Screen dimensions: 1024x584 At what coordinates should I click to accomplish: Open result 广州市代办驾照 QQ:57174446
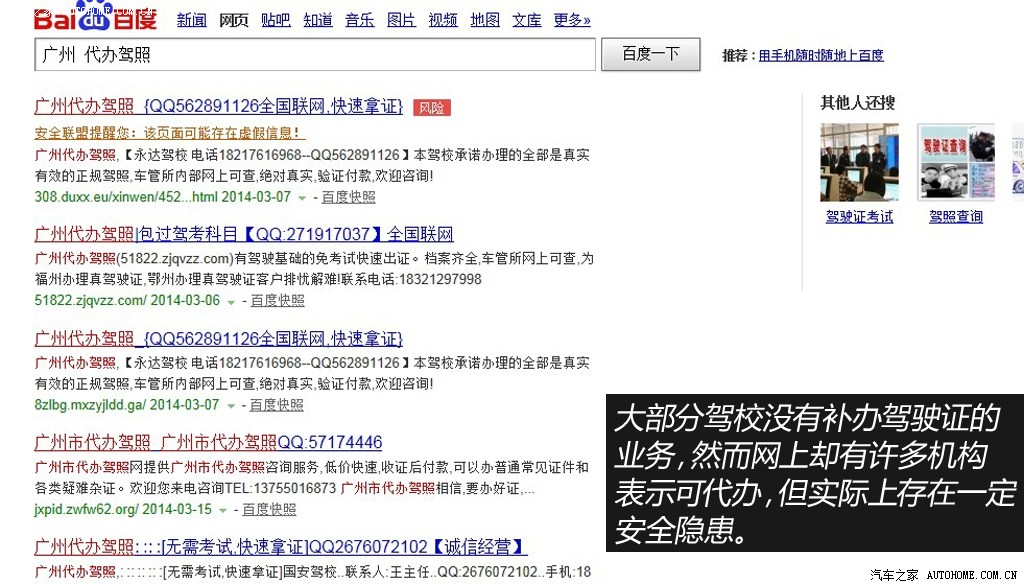tap(208, 442)
